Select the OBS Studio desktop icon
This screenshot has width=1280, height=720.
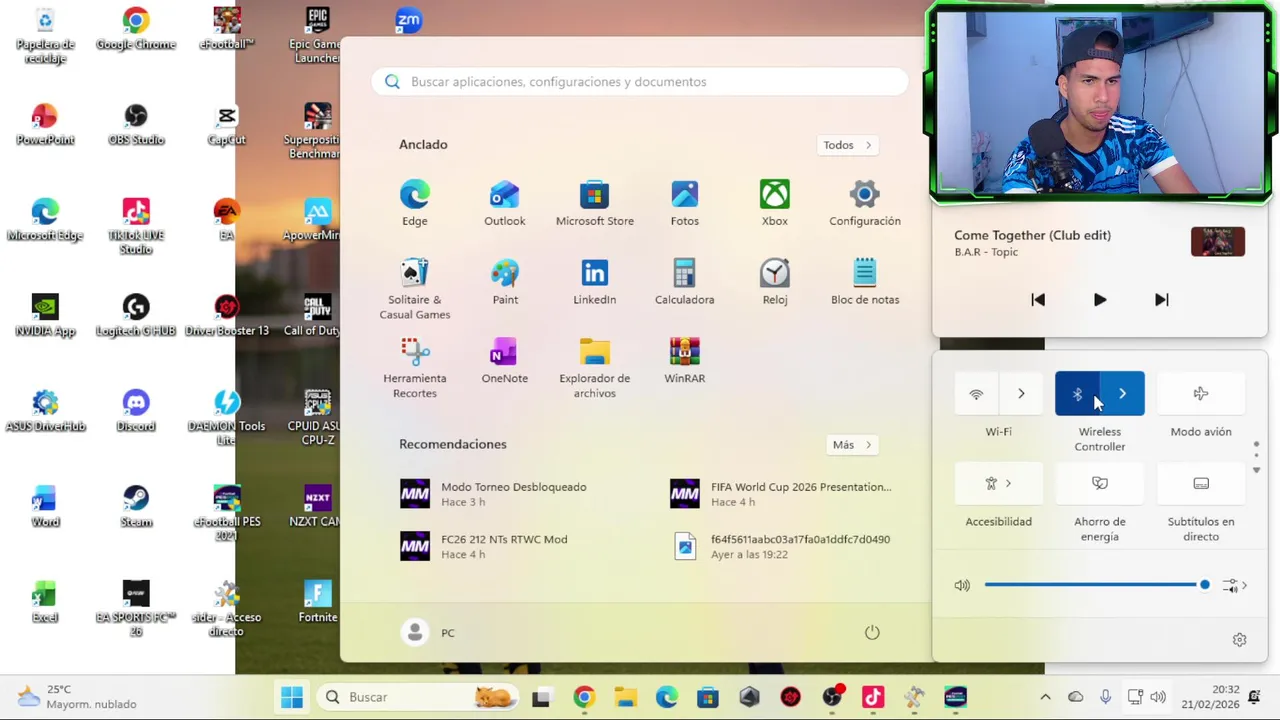click(x=136, y=125)
